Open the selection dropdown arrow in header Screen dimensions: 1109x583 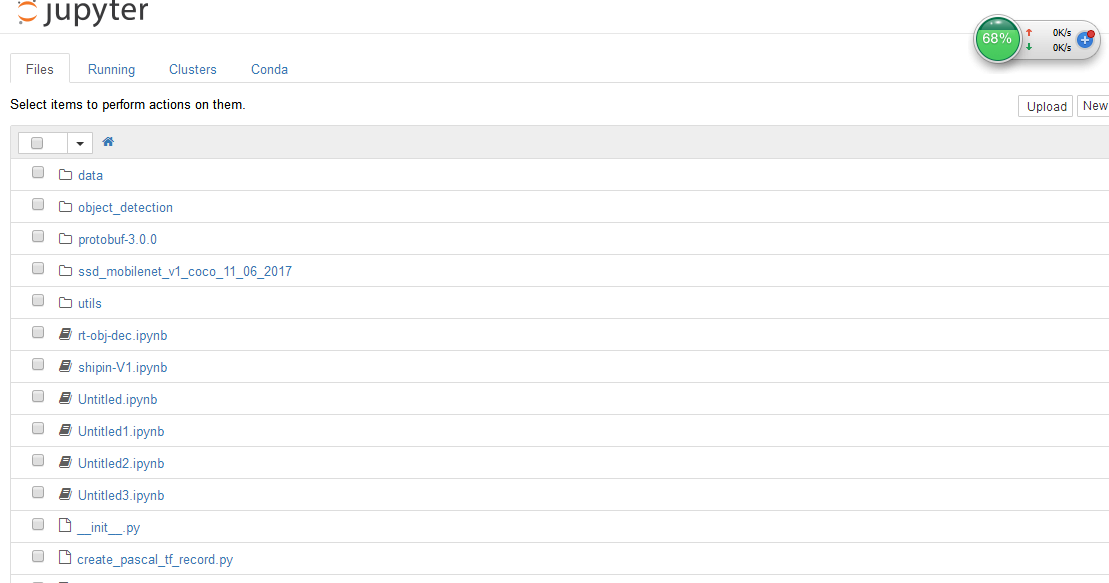80,144
